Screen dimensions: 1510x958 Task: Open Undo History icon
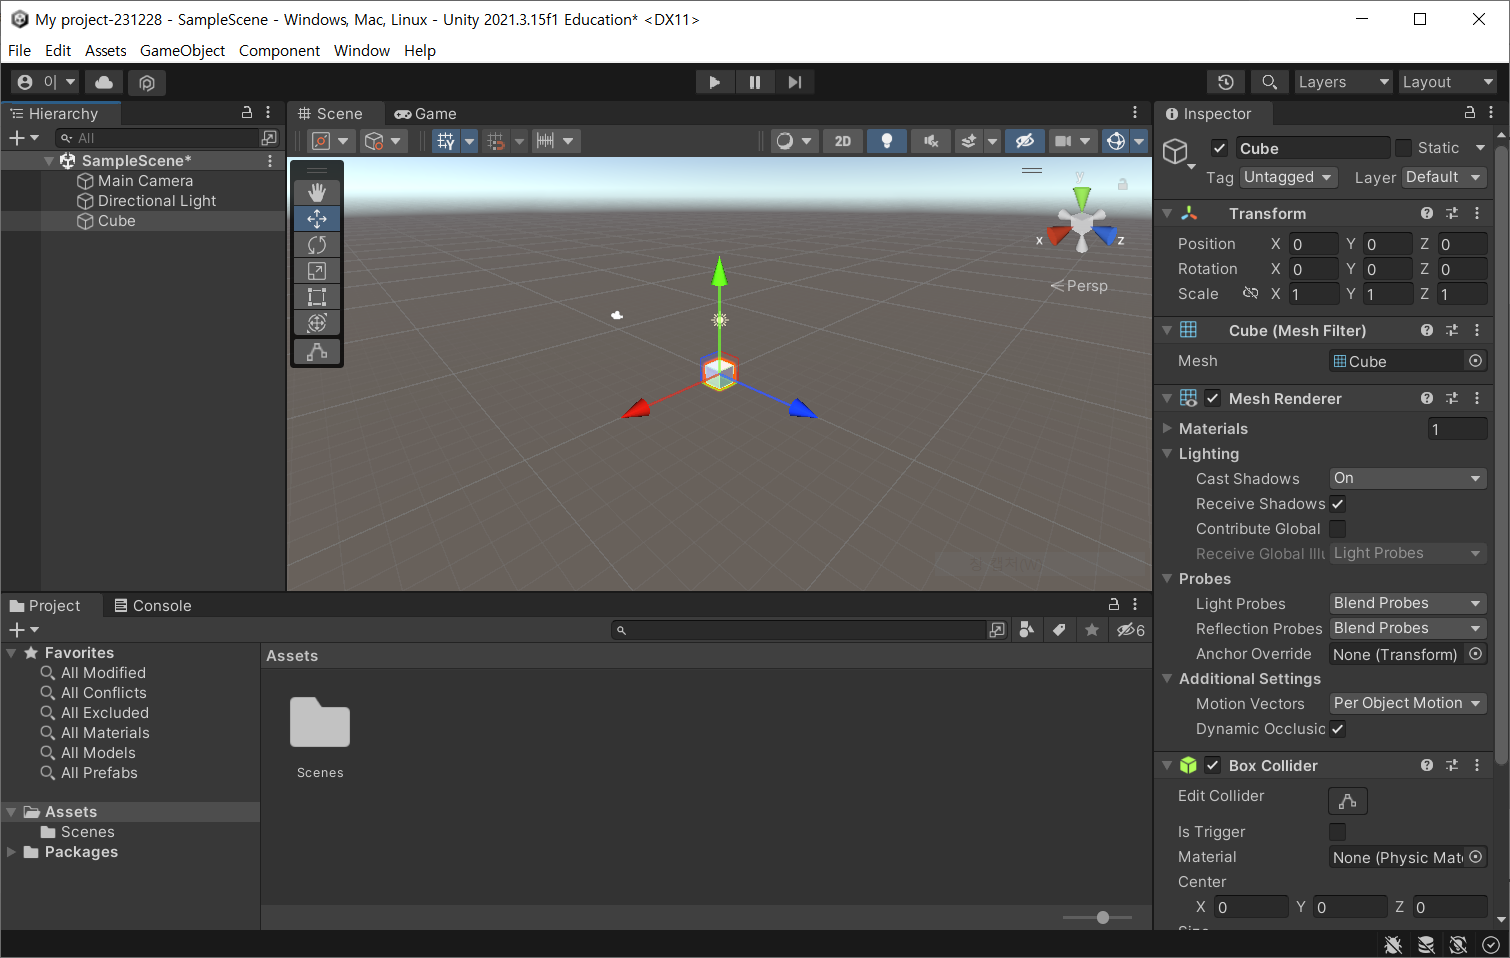(1226, 82)
